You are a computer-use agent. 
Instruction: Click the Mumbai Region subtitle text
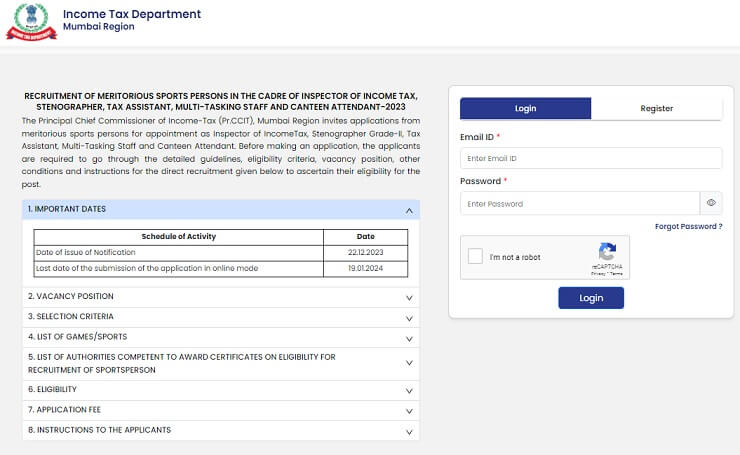coord(99,27)
